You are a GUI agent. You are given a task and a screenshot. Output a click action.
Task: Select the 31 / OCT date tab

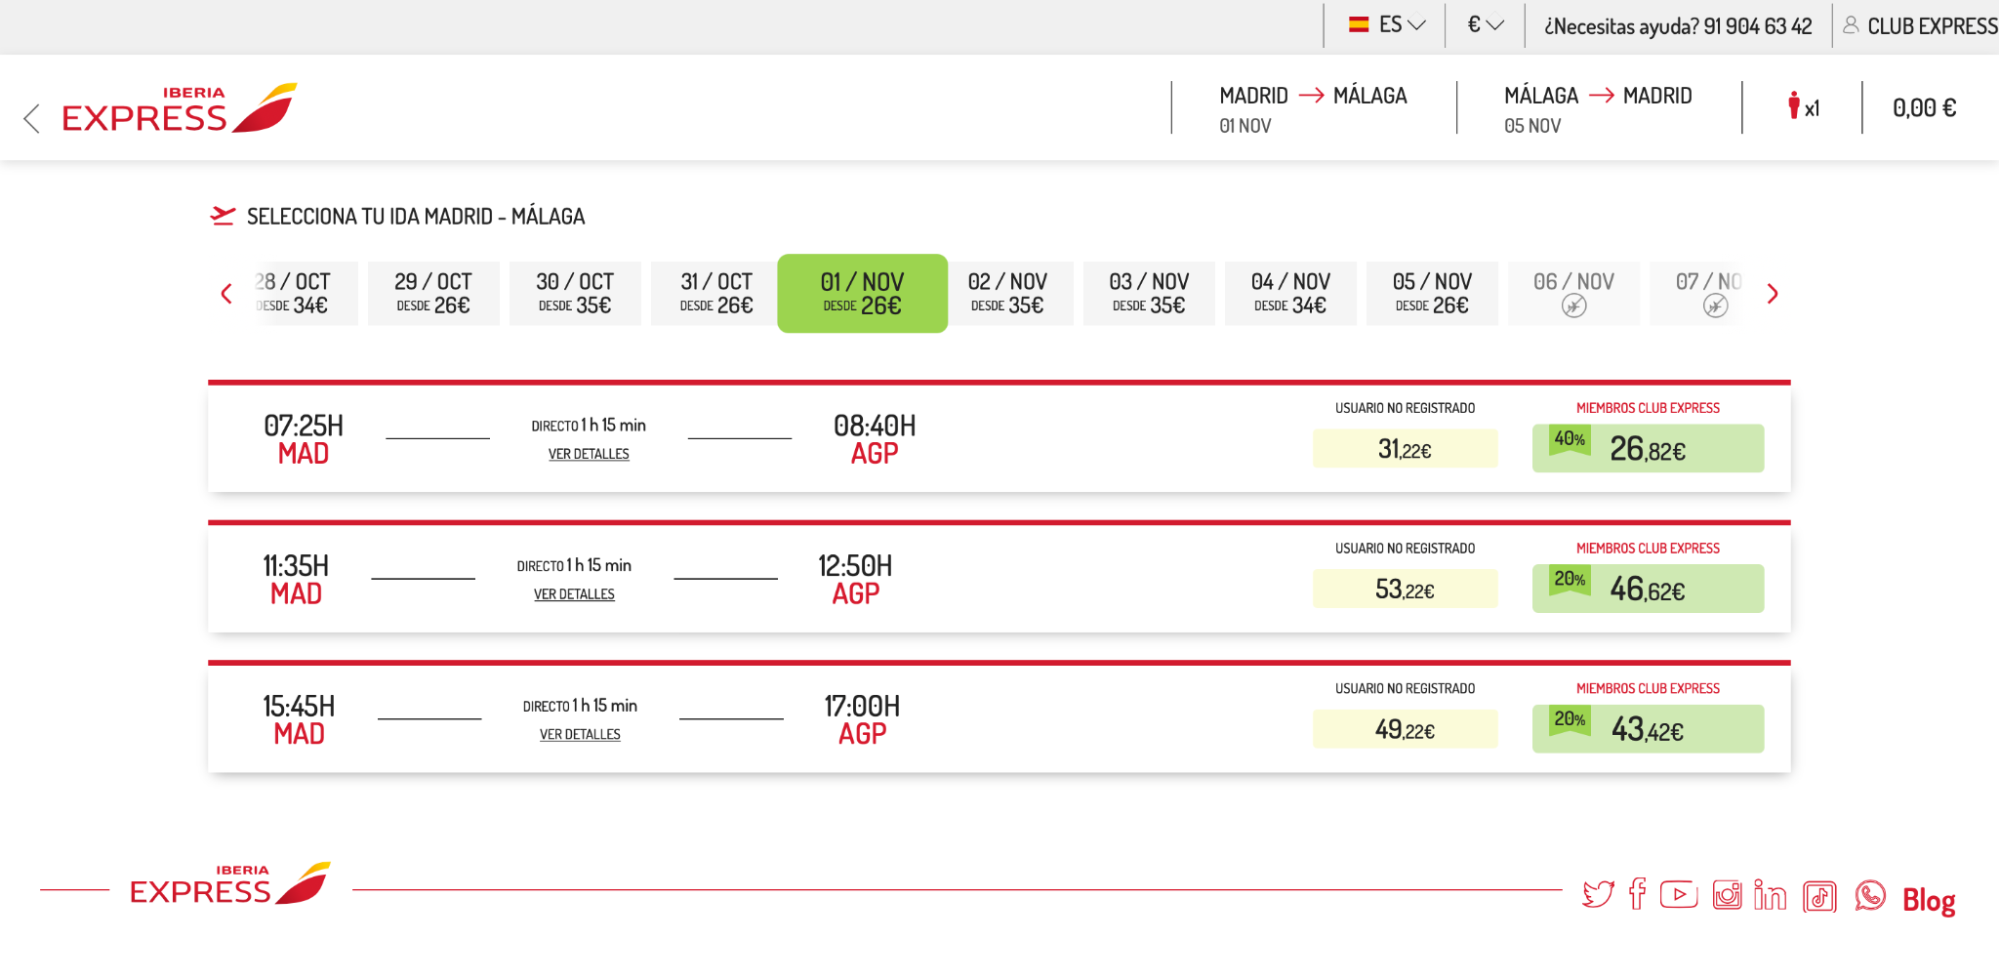tap(716, 293)
